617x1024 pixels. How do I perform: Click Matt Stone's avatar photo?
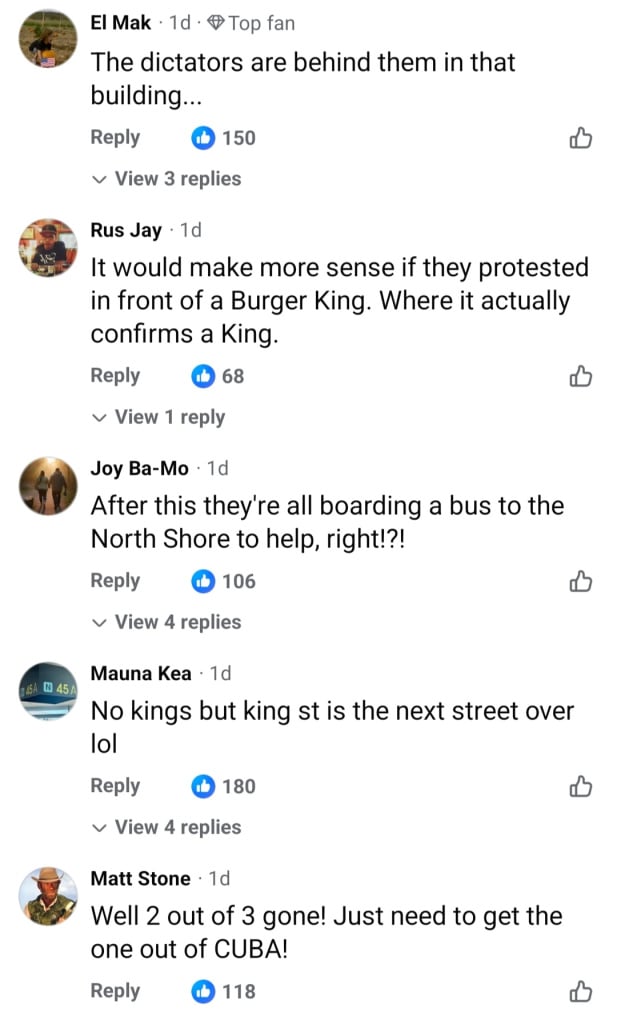pyautogui.click(x=46, y=897)
